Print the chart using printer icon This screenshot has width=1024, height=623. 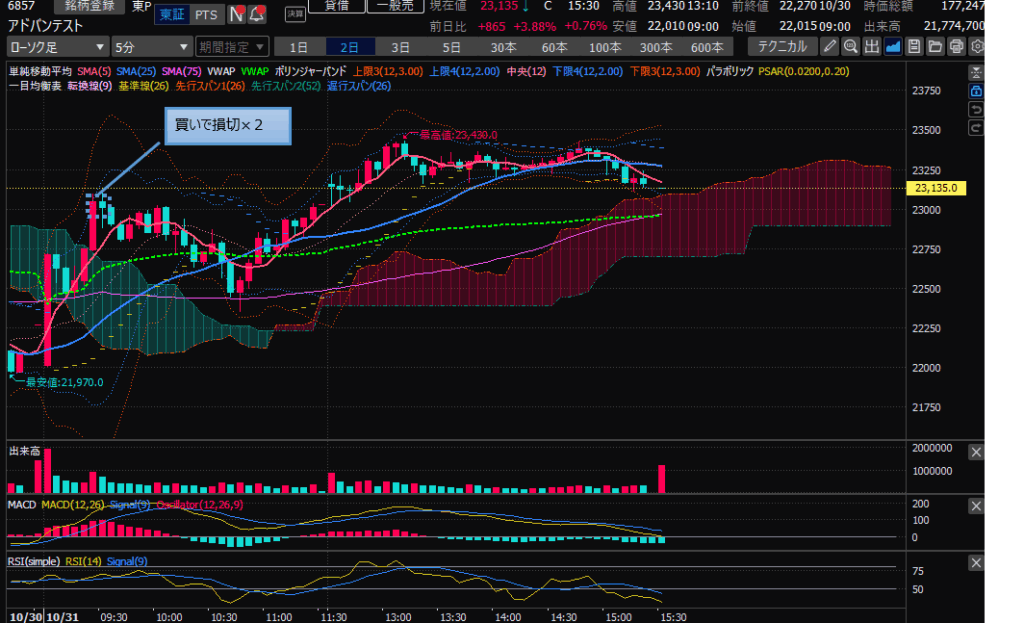point(956,46)
